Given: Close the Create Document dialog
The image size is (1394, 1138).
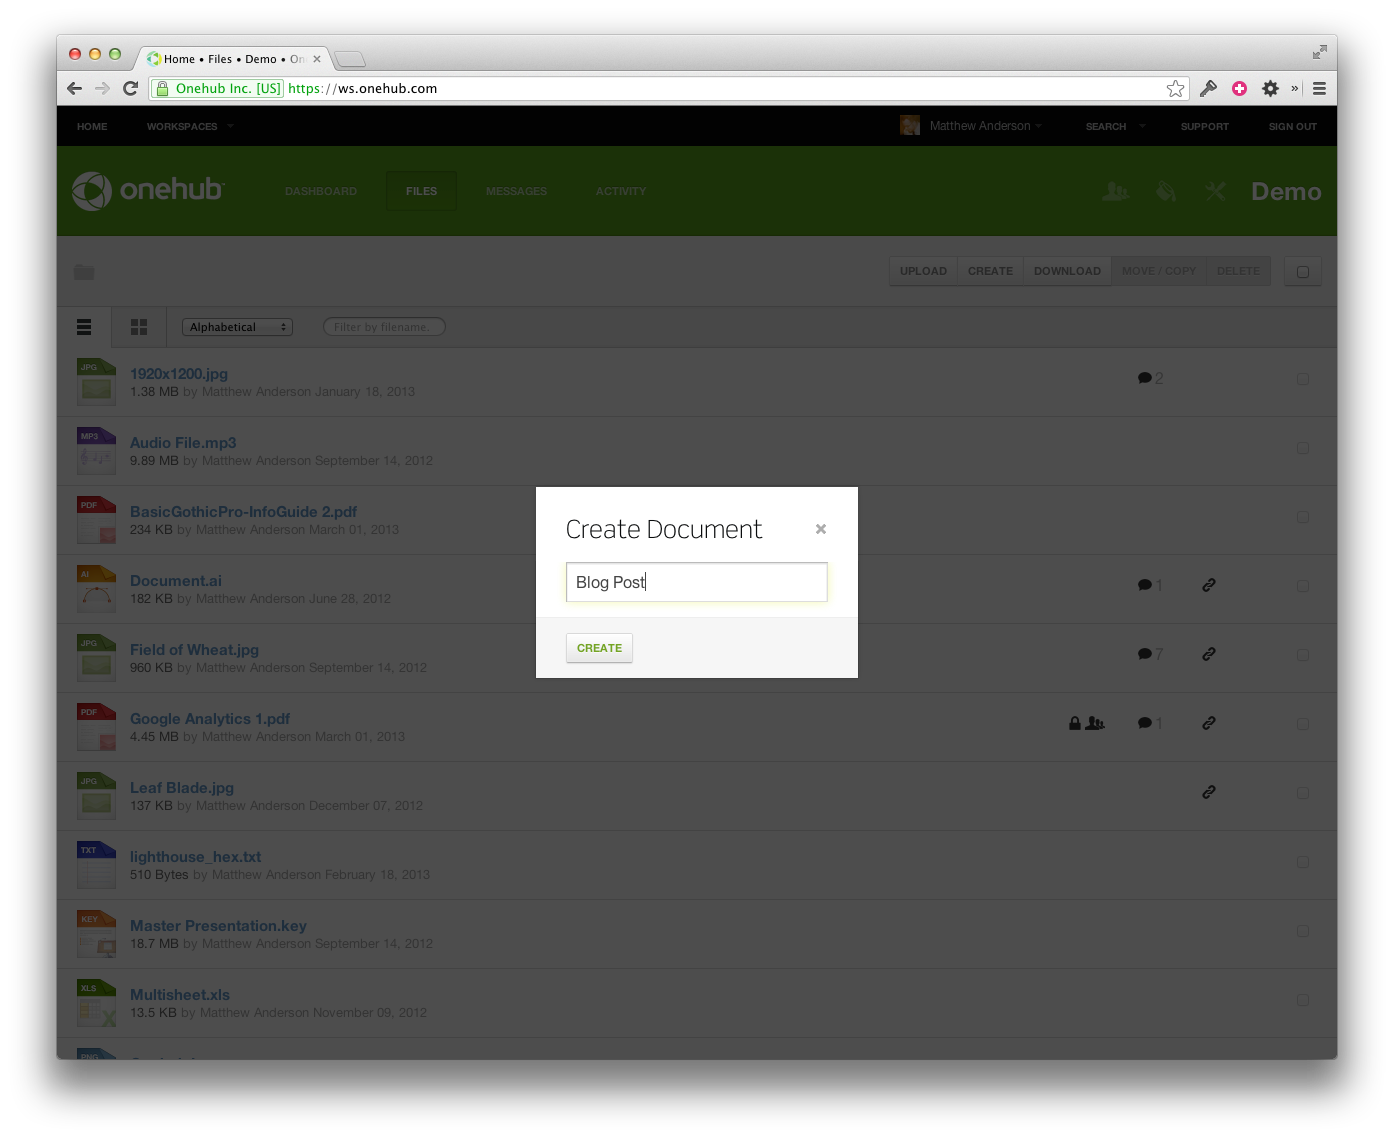Looking at the screenshot, I should (x=820, y=529).
